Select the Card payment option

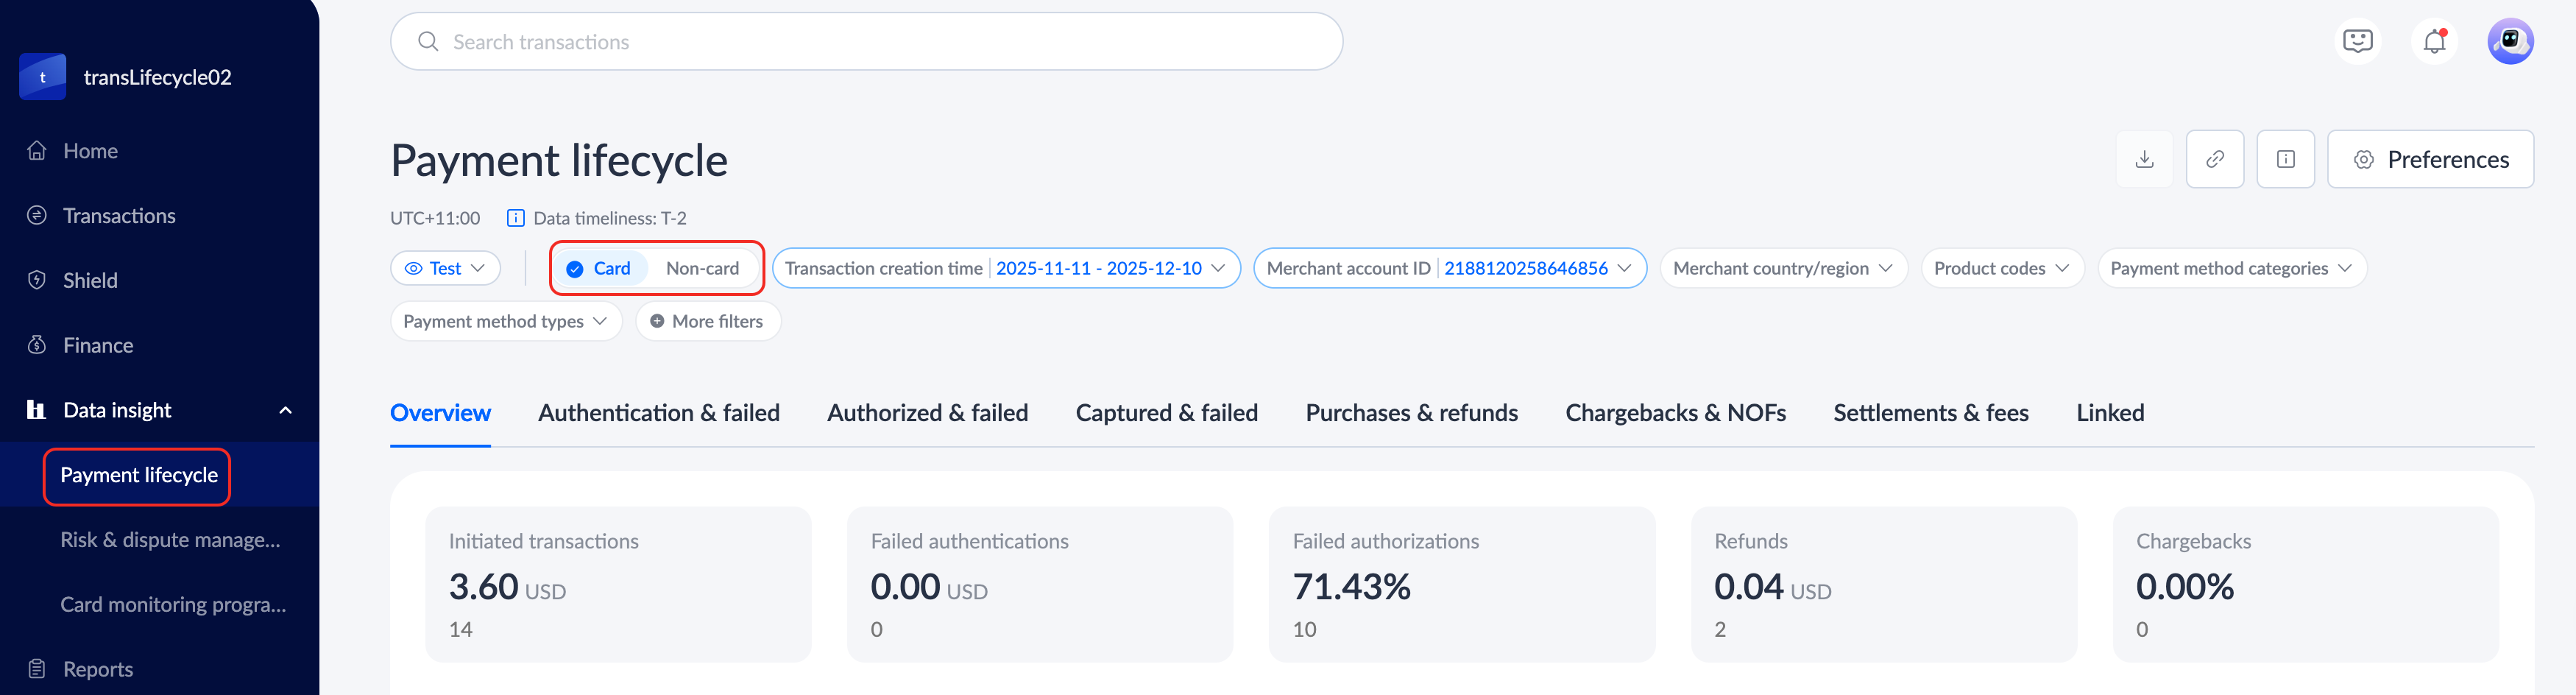point(599,268)
